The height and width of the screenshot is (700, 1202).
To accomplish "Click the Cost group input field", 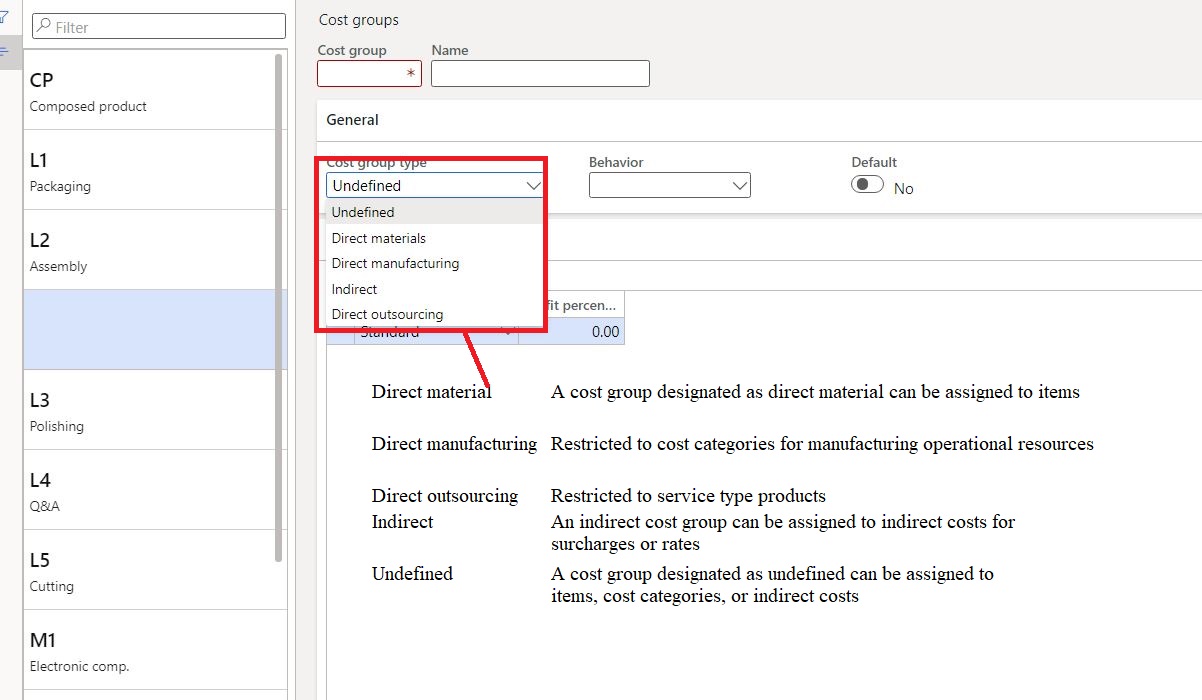I will coord(364,74).
